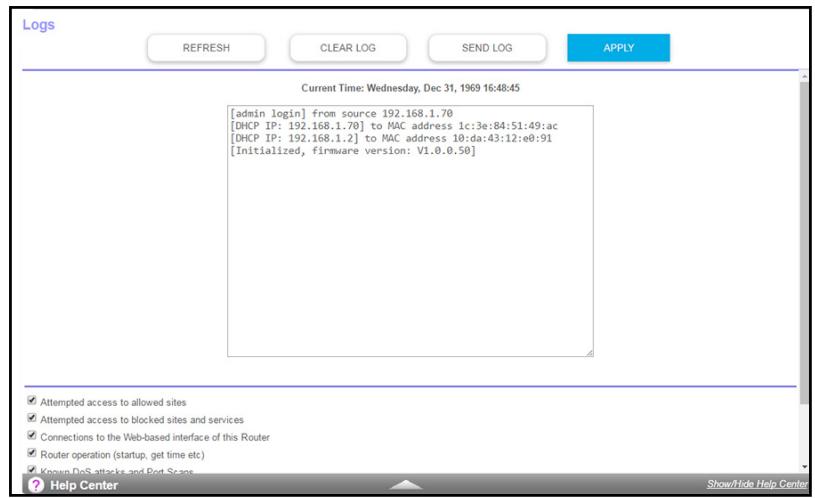Click the "[admin login] from source 192.168.1.70" log line
815x498 pixels.
tap(341, 113)
